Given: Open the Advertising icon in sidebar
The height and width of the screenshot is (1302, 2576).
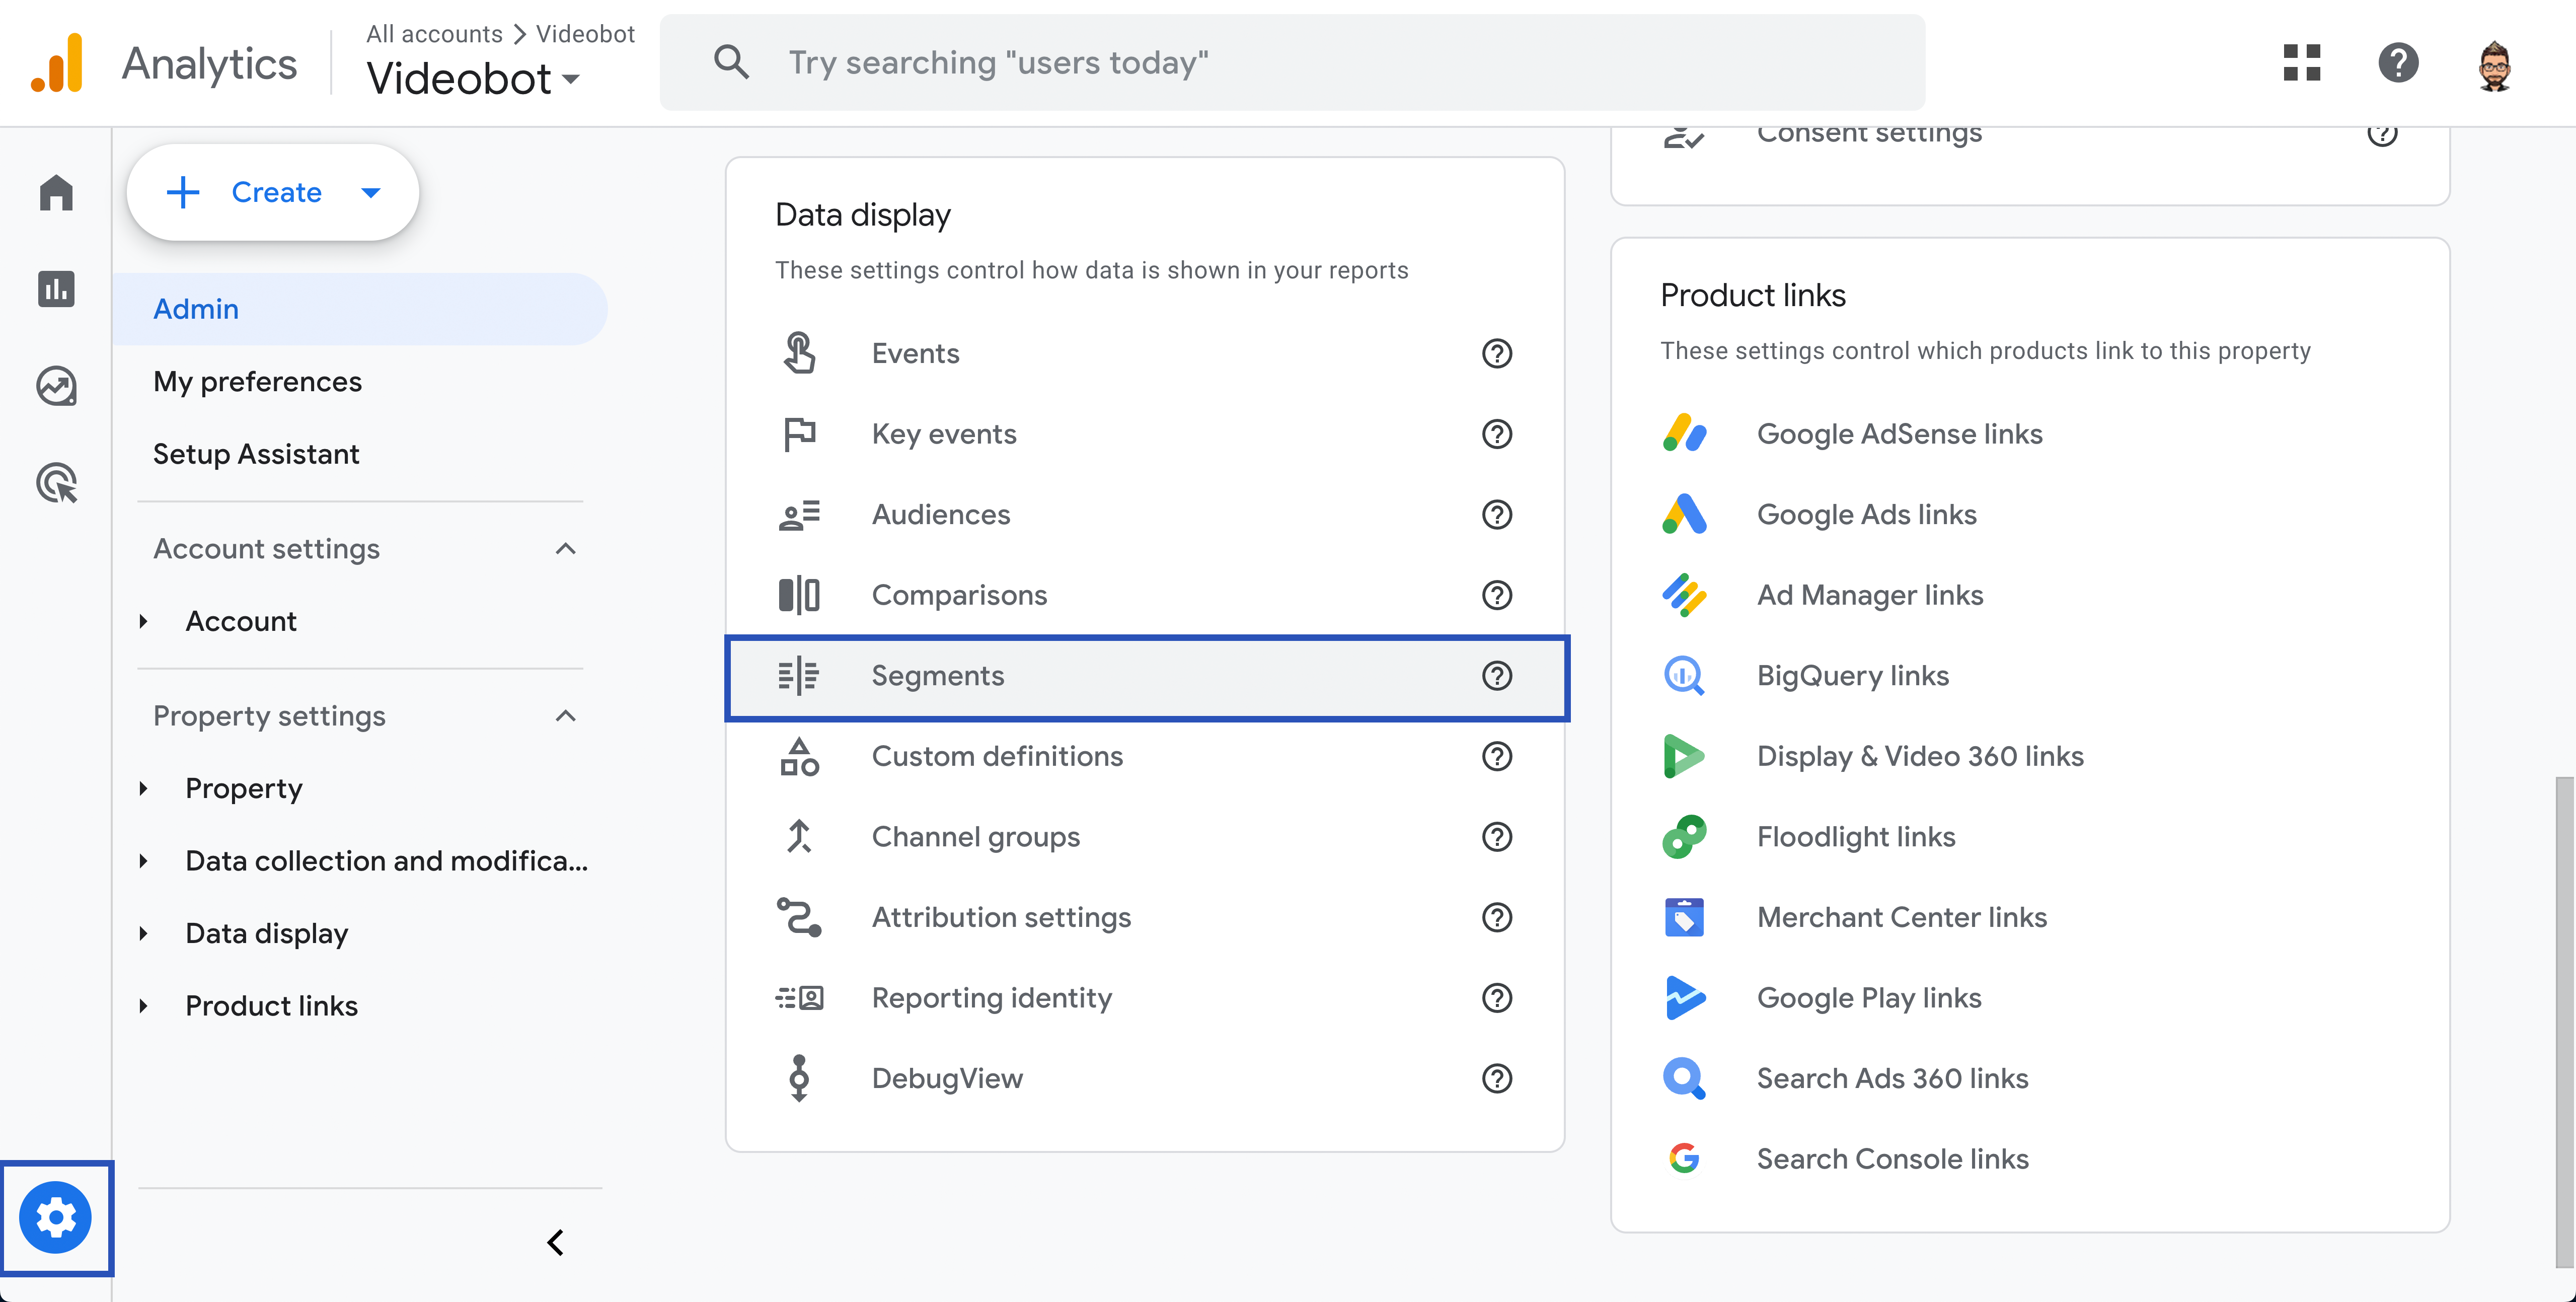Looking at the screenshot, I should pos(56,483).
